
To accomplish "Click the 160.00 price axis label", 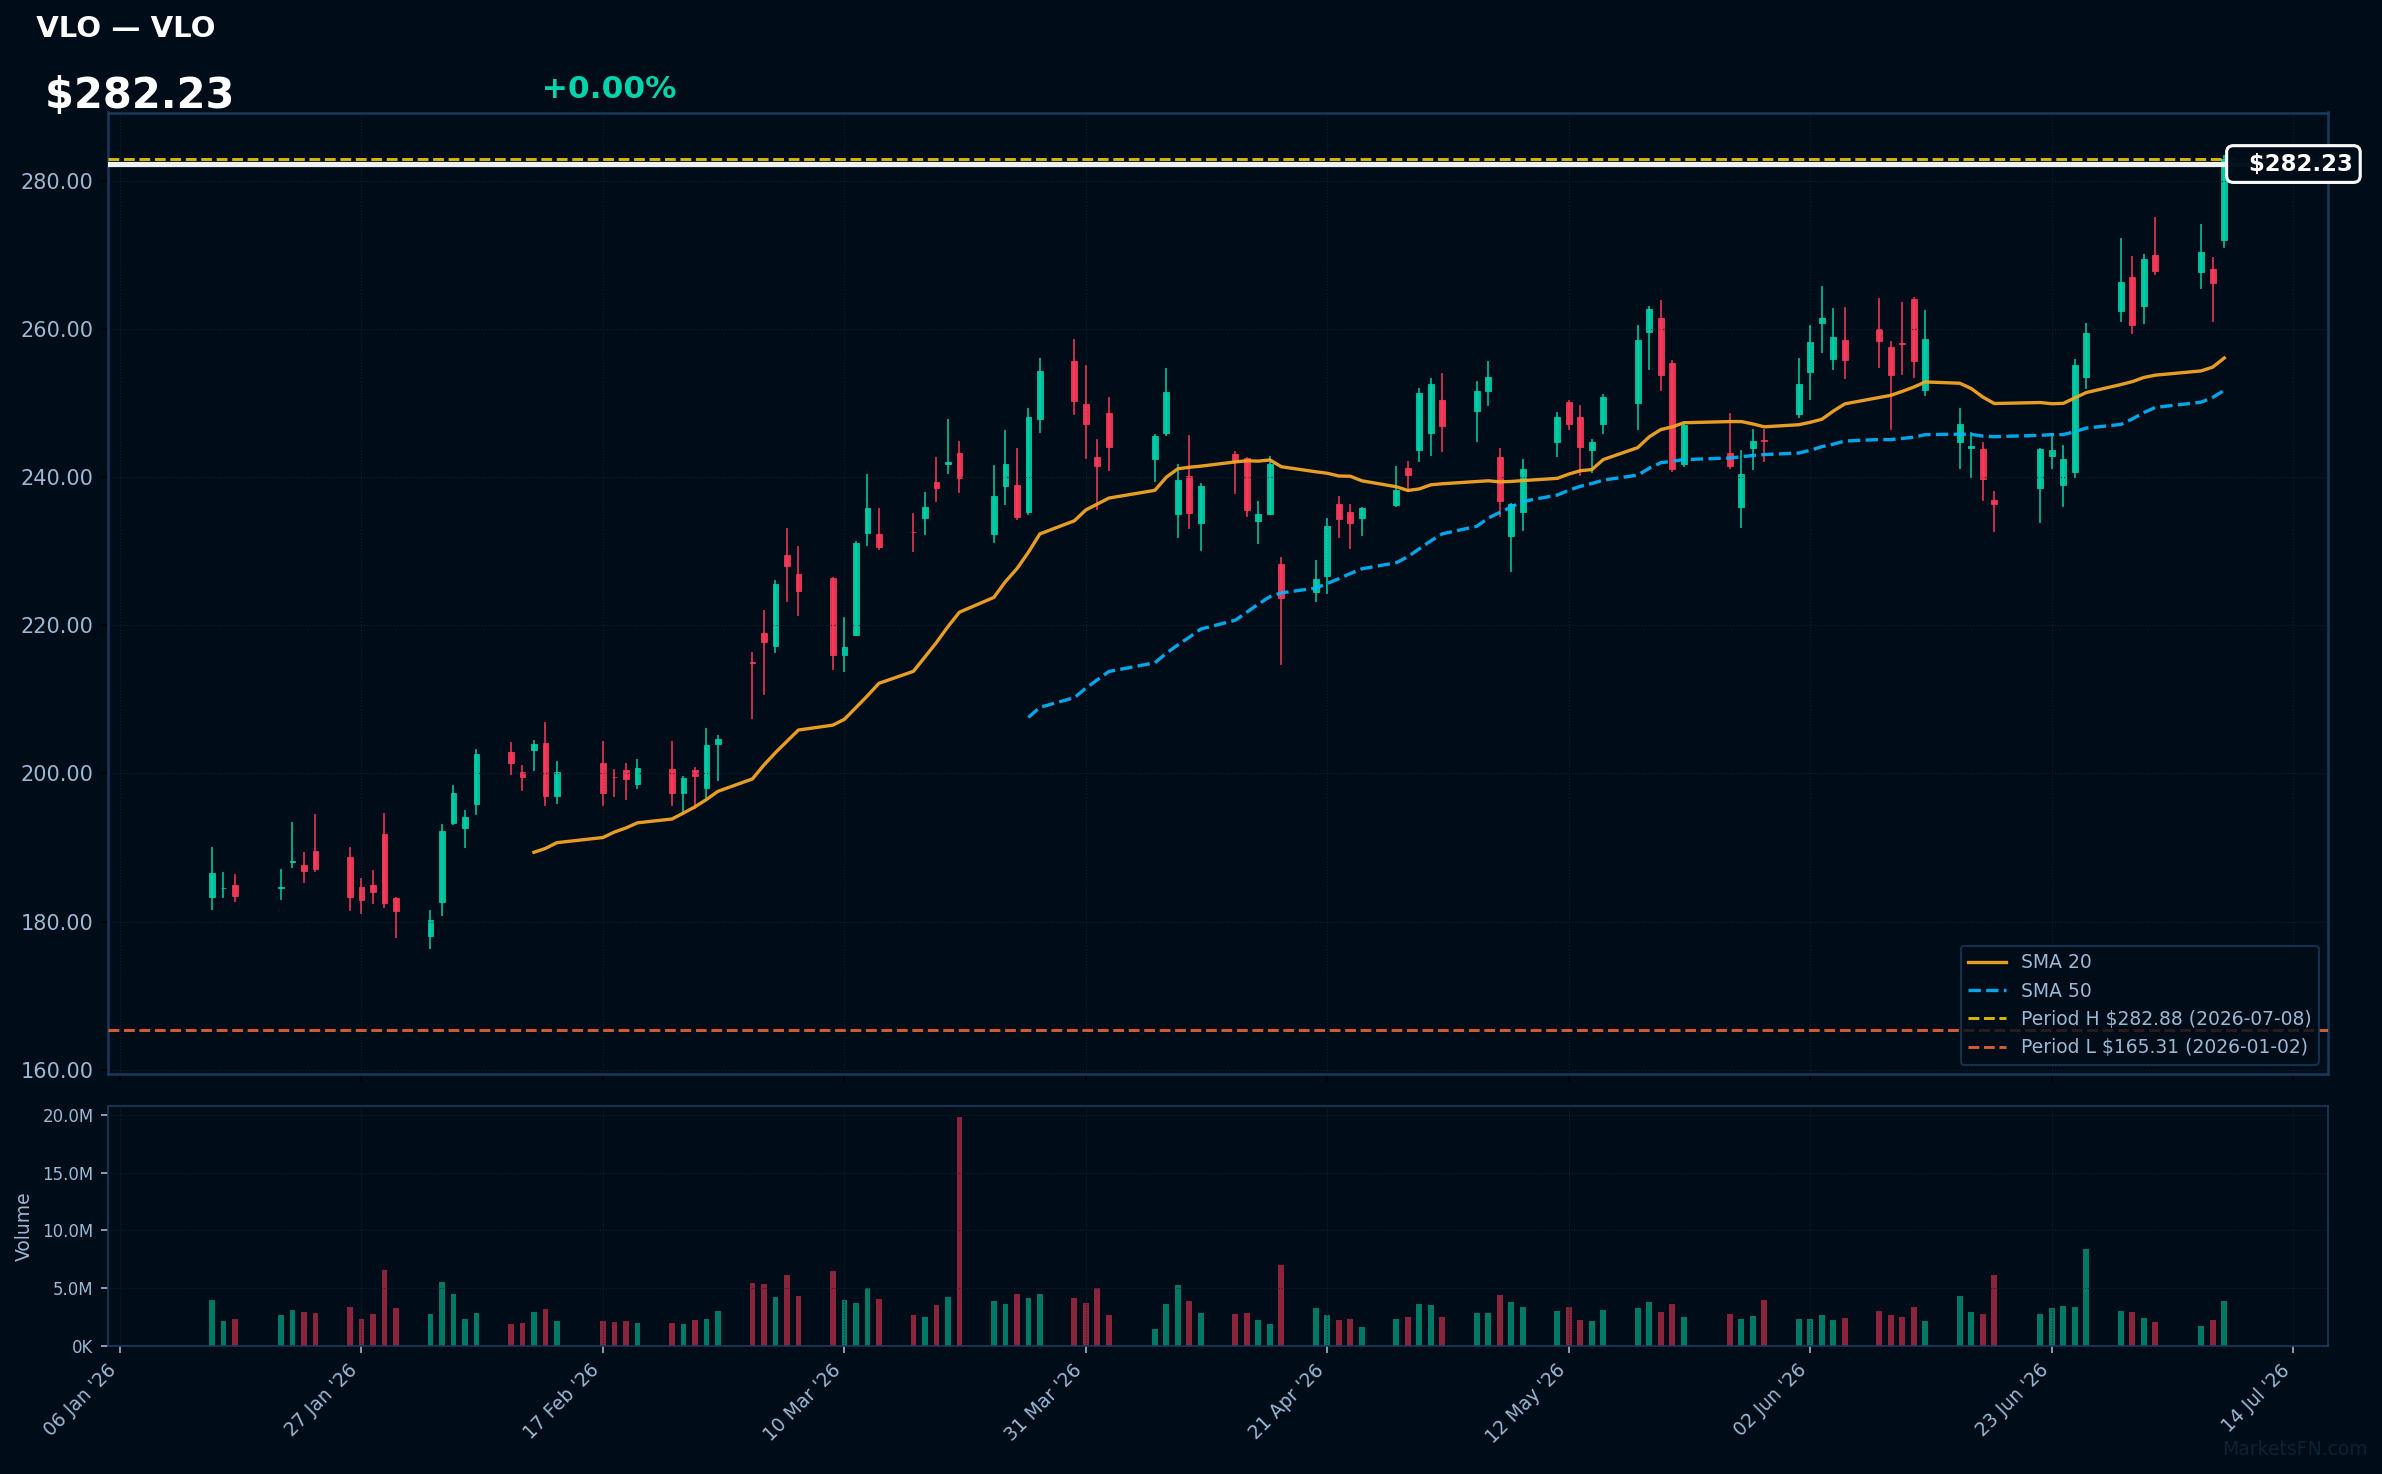I will tap(57, 1070).
